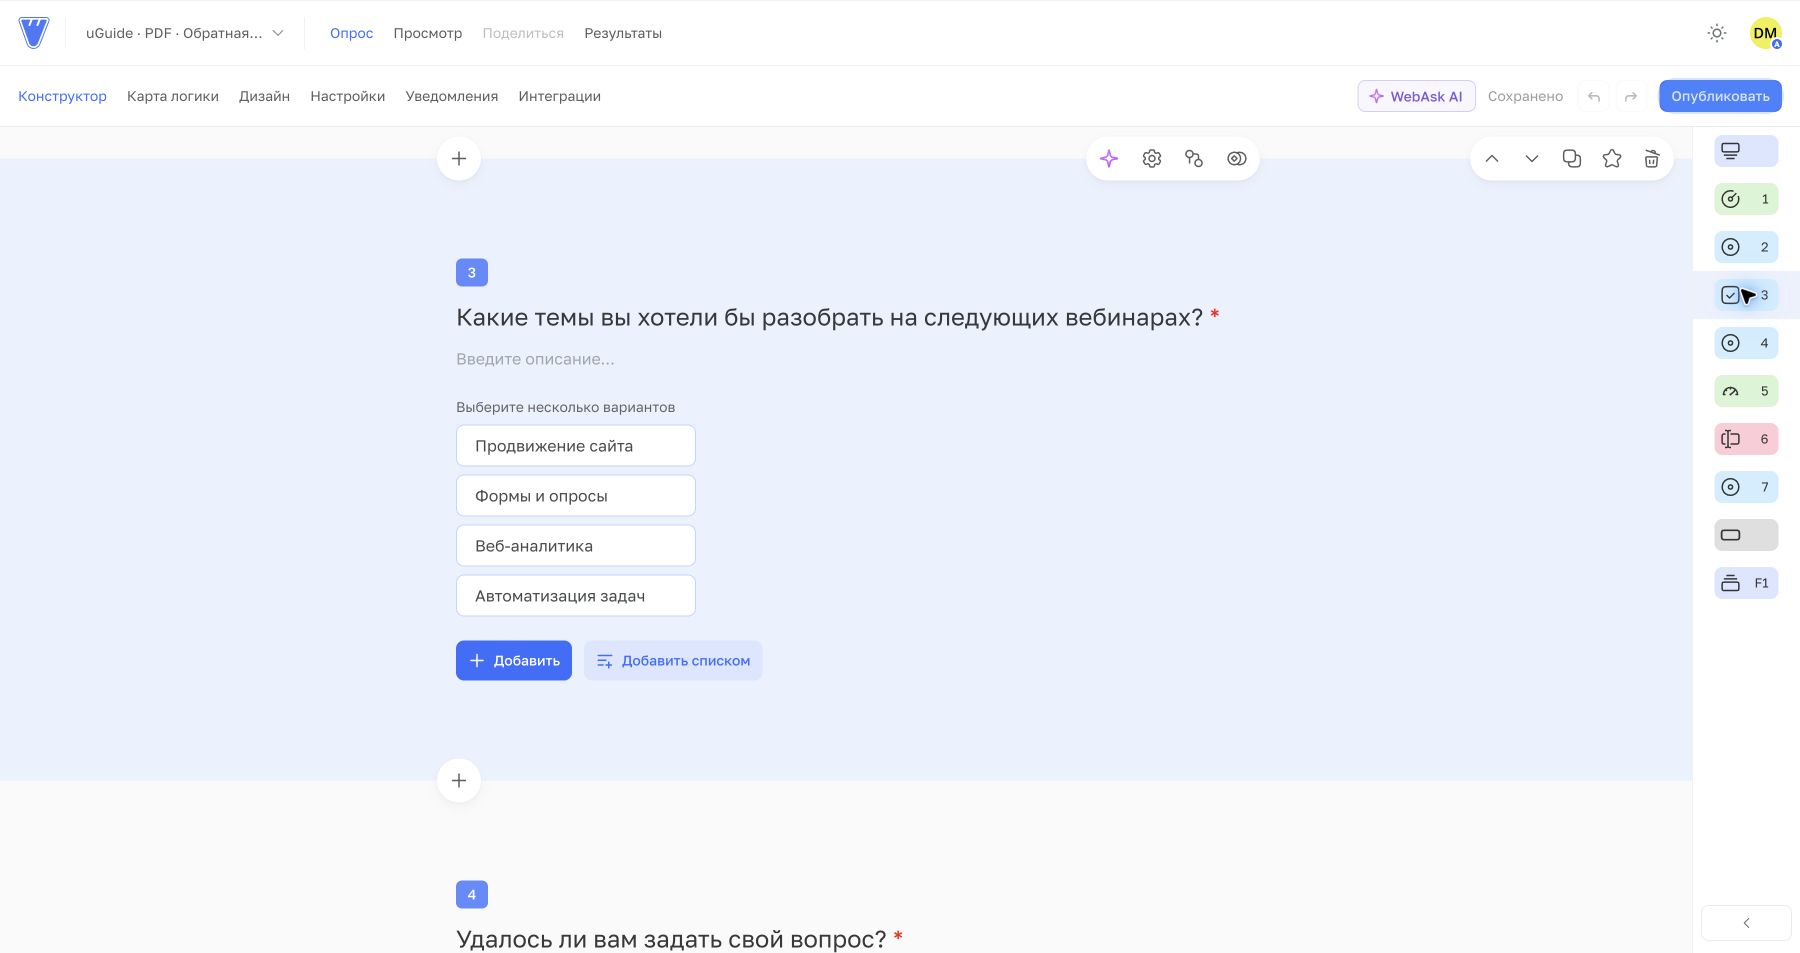Open the AI sparkle tool for question 3

point(1109,159)
